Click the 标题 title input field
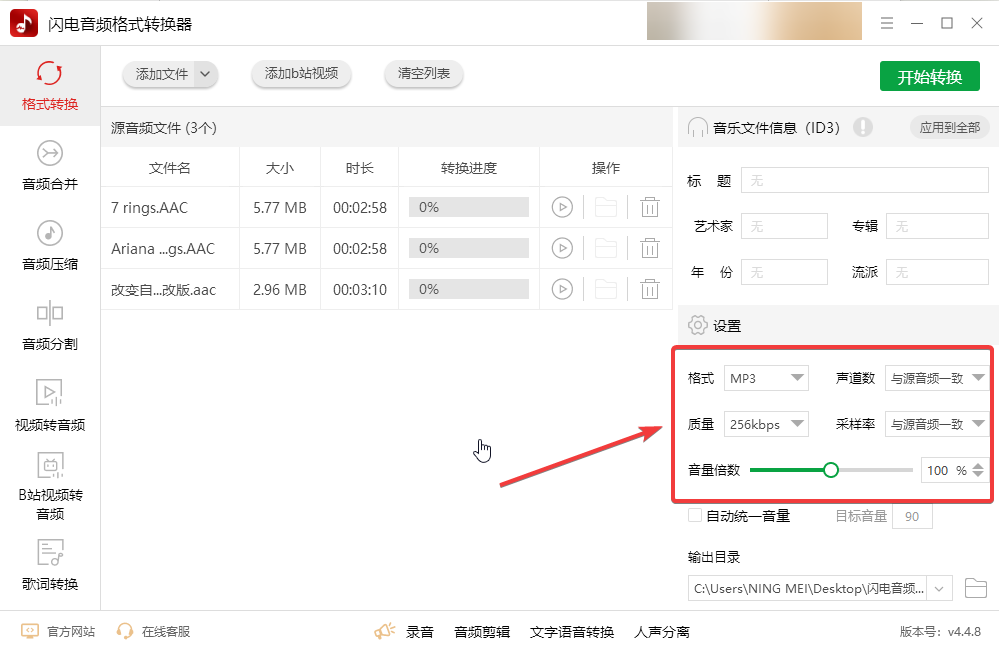999x649 pixels. coord(865,181)
